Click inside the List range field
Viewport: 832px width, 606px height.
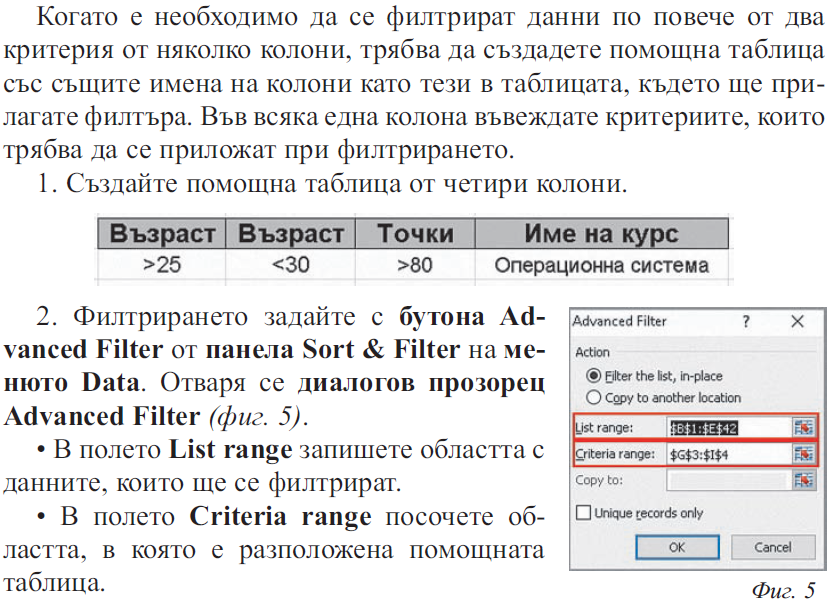coord(727,427)
